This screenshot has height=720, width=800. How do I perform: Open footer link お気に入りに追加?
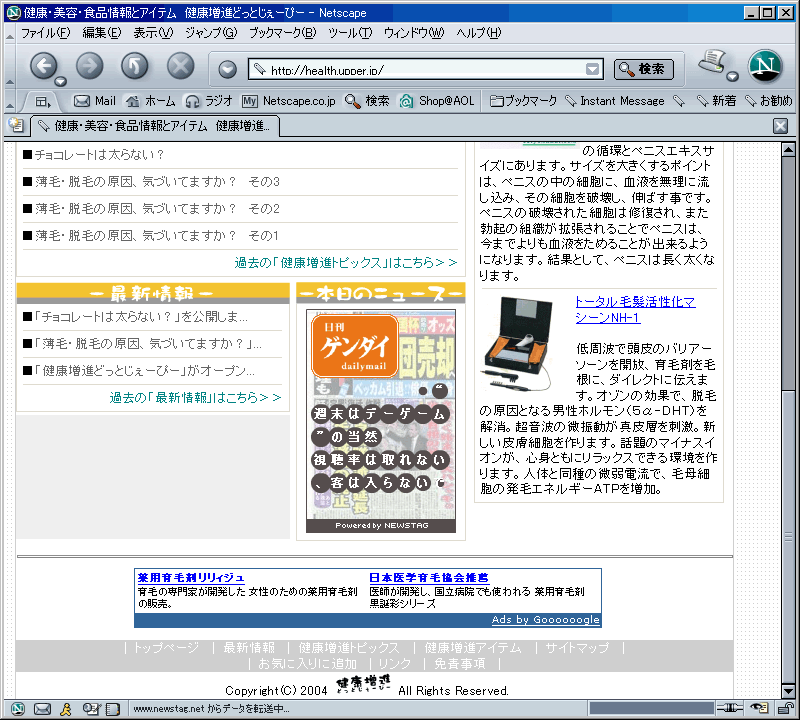[307, 663]
